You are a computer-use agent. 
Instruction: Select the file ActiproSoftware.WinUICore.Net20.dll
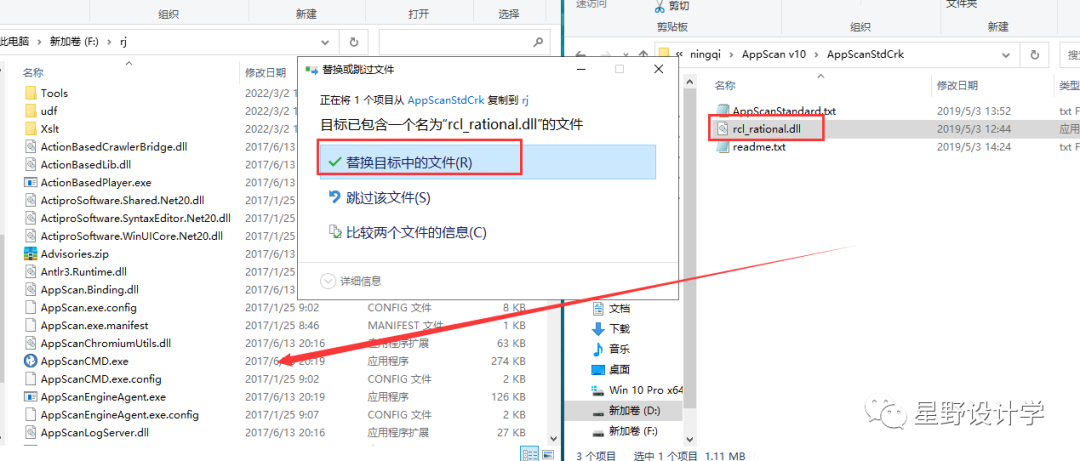click(132, 236)
